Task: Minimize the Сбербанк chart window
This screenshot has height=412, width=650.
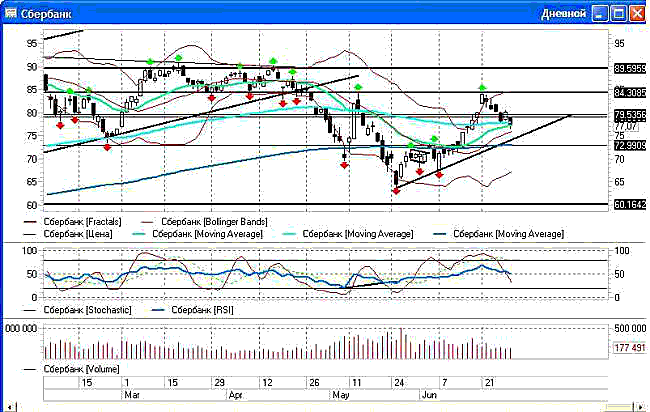Action: 599,14
